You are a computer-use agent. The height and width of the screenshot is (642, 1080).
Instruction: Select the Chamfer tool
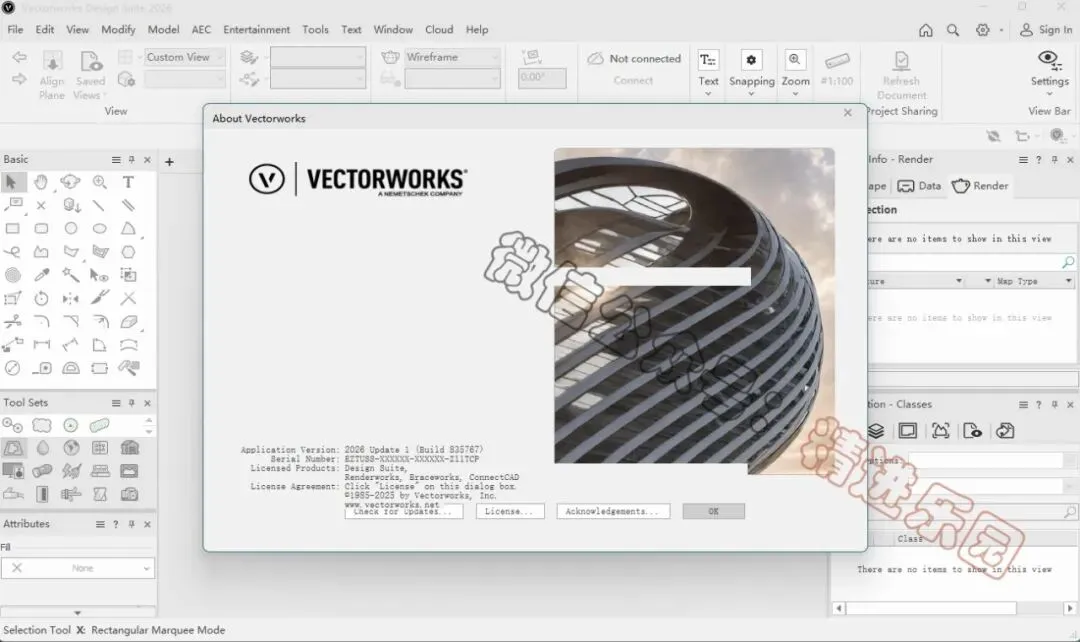pyautogui.click(x=71, y=322)
